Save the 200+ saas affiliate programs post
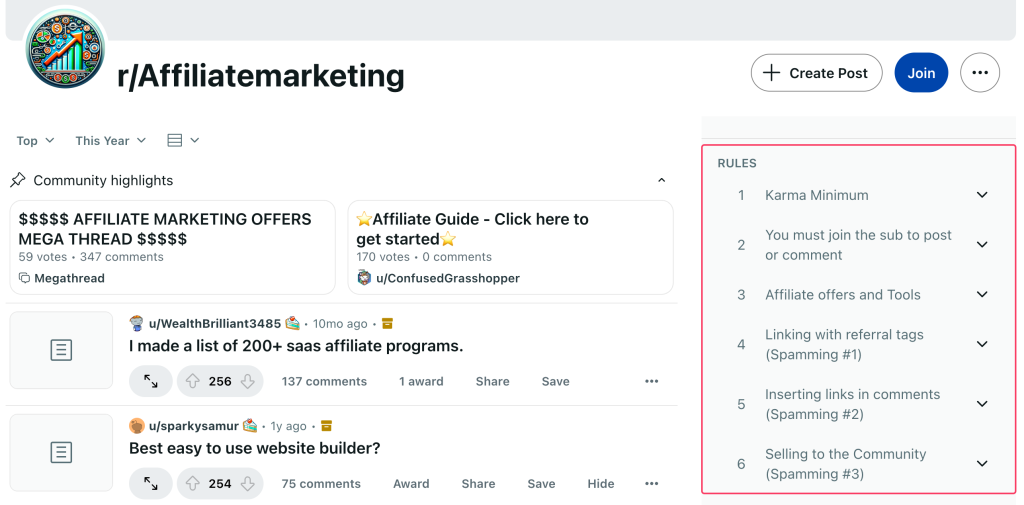This screenshot has height=505, width=1024. [555, 381]
